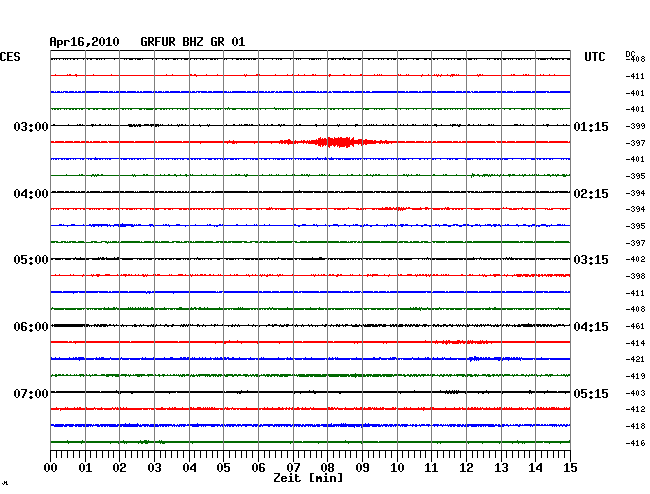Click the DC offset value -416
The image size is (650, 494).
pos(635,443)
